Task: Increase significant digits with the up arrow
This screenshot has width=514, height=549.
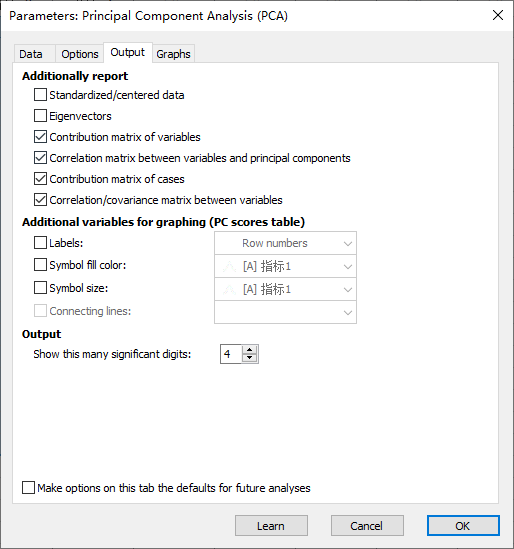Action: pyautogui.click(x=250, y=350)
